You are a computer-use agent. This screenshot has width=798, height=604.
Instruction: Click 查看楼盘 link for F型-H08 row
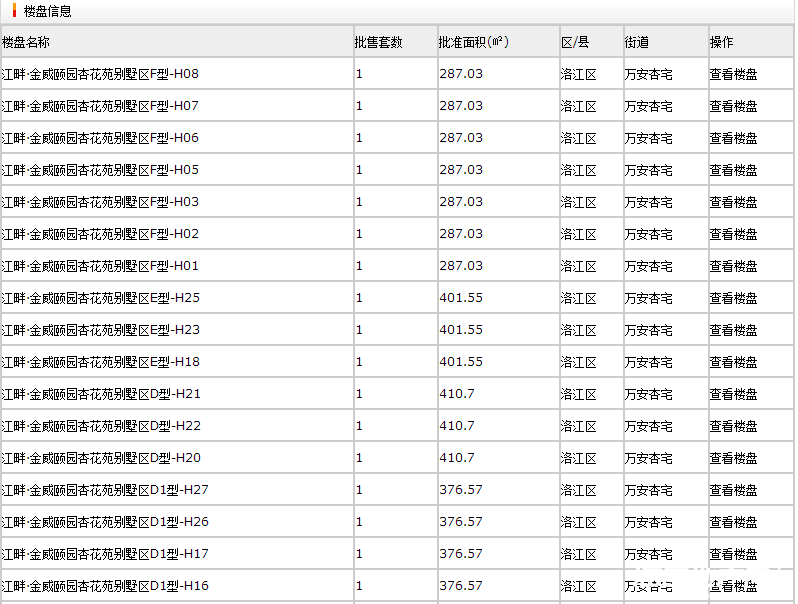pyautogui.click(x=733, y=74)
